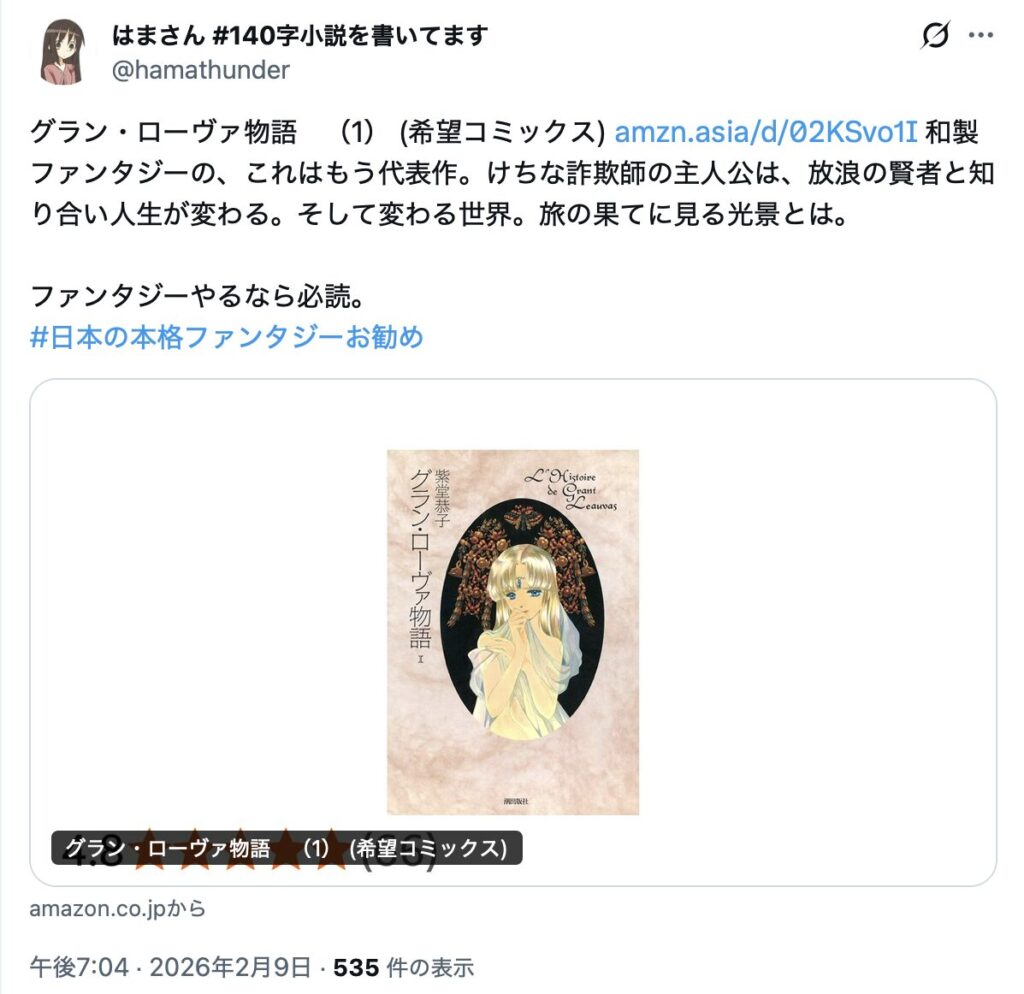Click author name 紫堂恭子 on book cover
Image resolution: width=1024 pixels, height=994 pixels.
442,497
